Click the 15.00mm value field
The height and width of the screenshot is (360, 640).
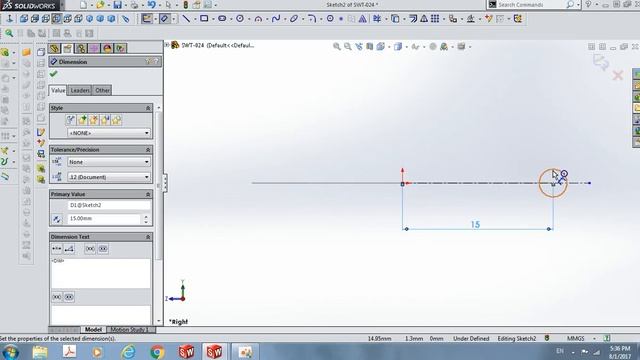click(104, 219)
